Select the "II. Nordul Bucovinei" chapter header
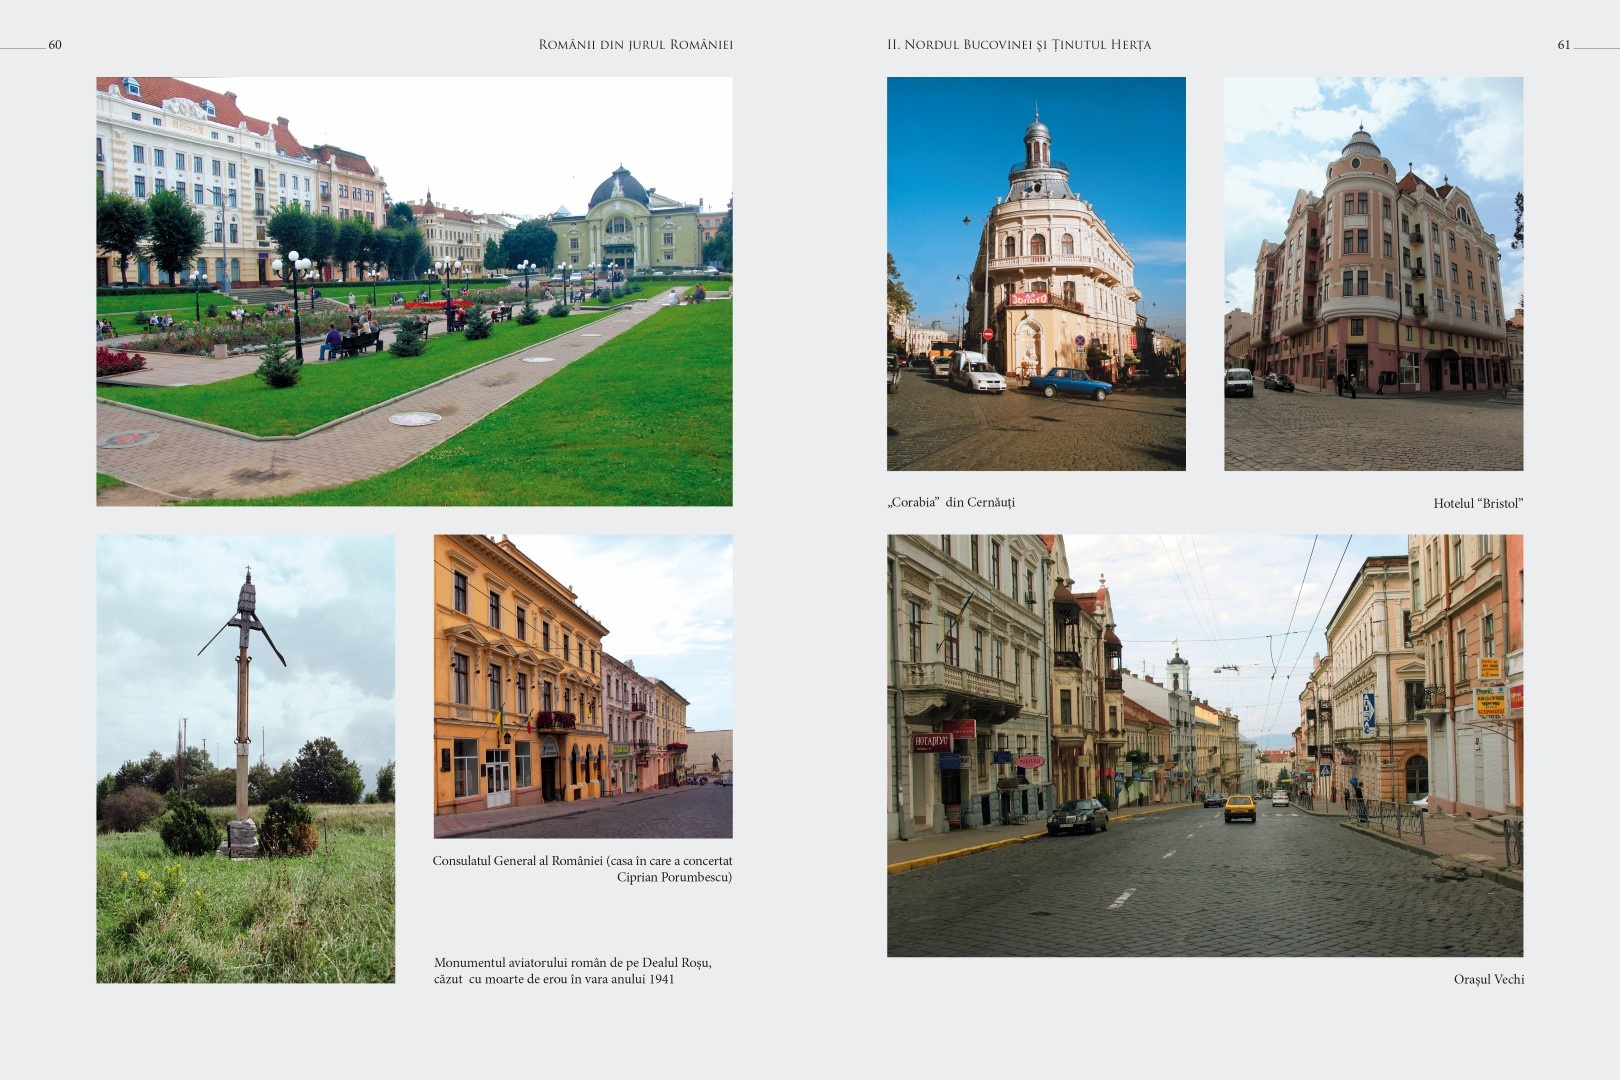This screenshot has height=1080, width=1620. click(1018, 45)
